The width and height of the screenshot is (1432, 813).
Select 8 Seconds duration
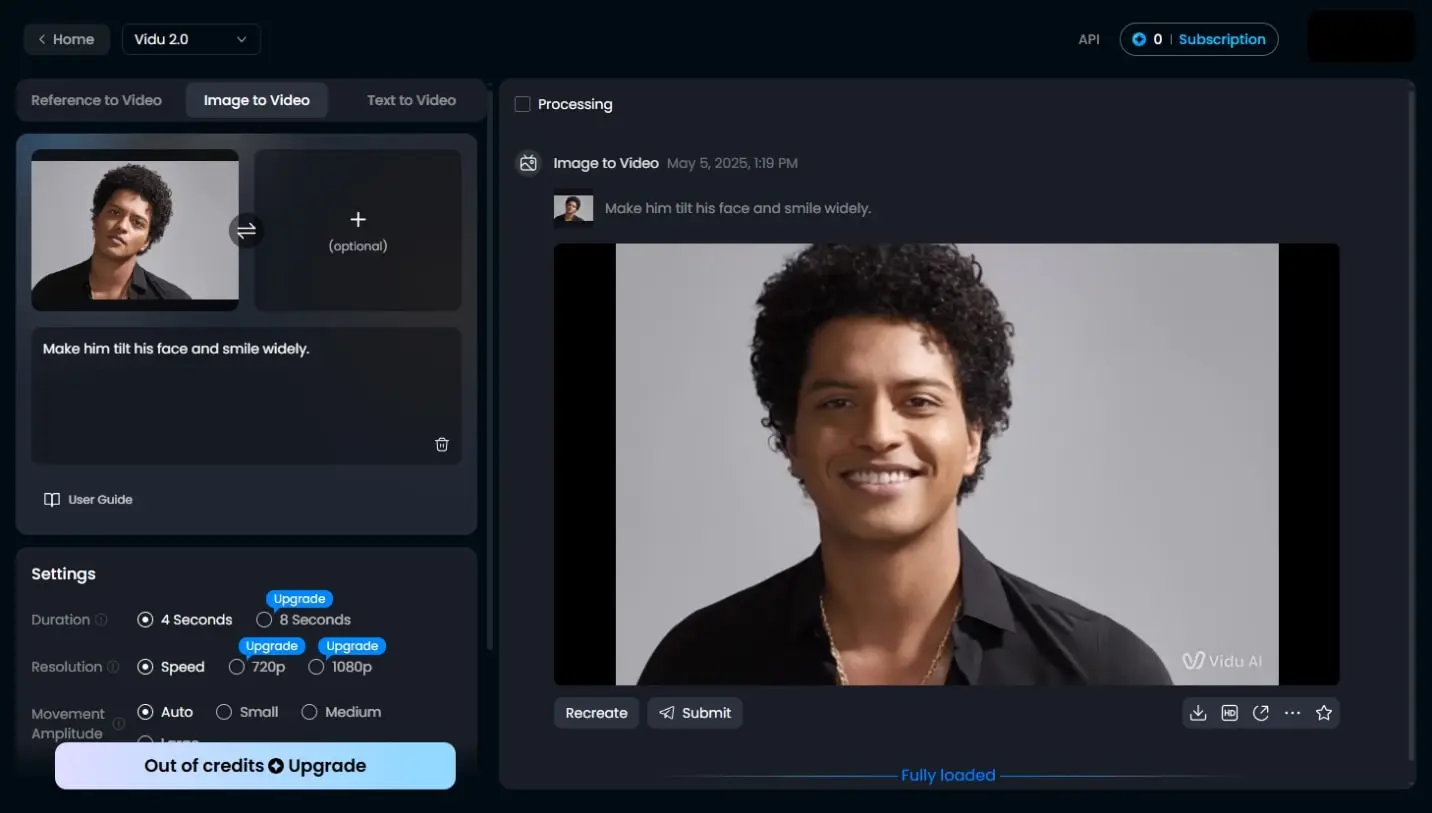pyautogui.click(x=303, y=620)
